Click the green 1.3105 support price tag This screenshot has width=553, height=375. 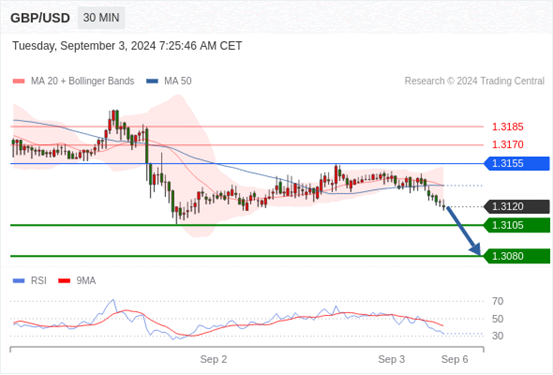(x=517, y=225)
